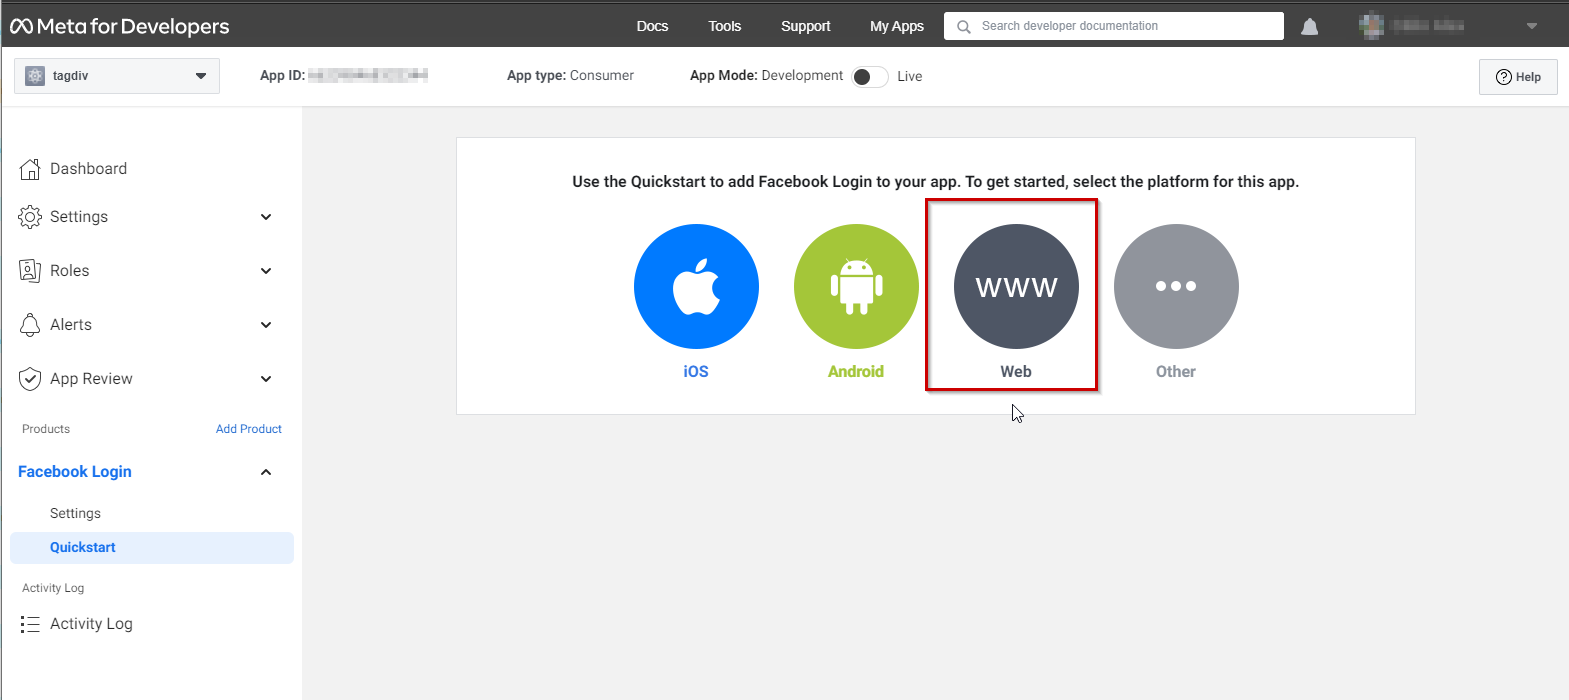Toggle App Mode from Development to Live
Viewport: 1569px width, 700px height.
pos(870,77)
